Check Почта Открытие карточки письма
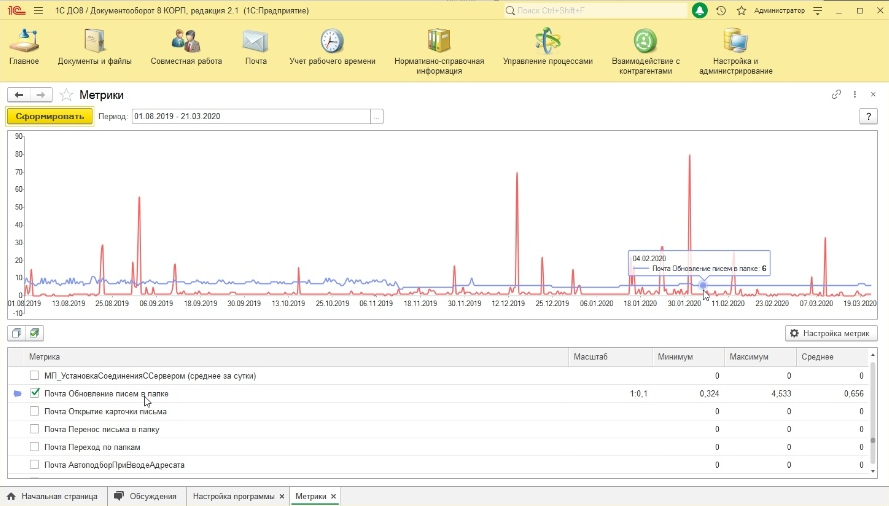Viewport: 889px width, 506px height. 35,411
